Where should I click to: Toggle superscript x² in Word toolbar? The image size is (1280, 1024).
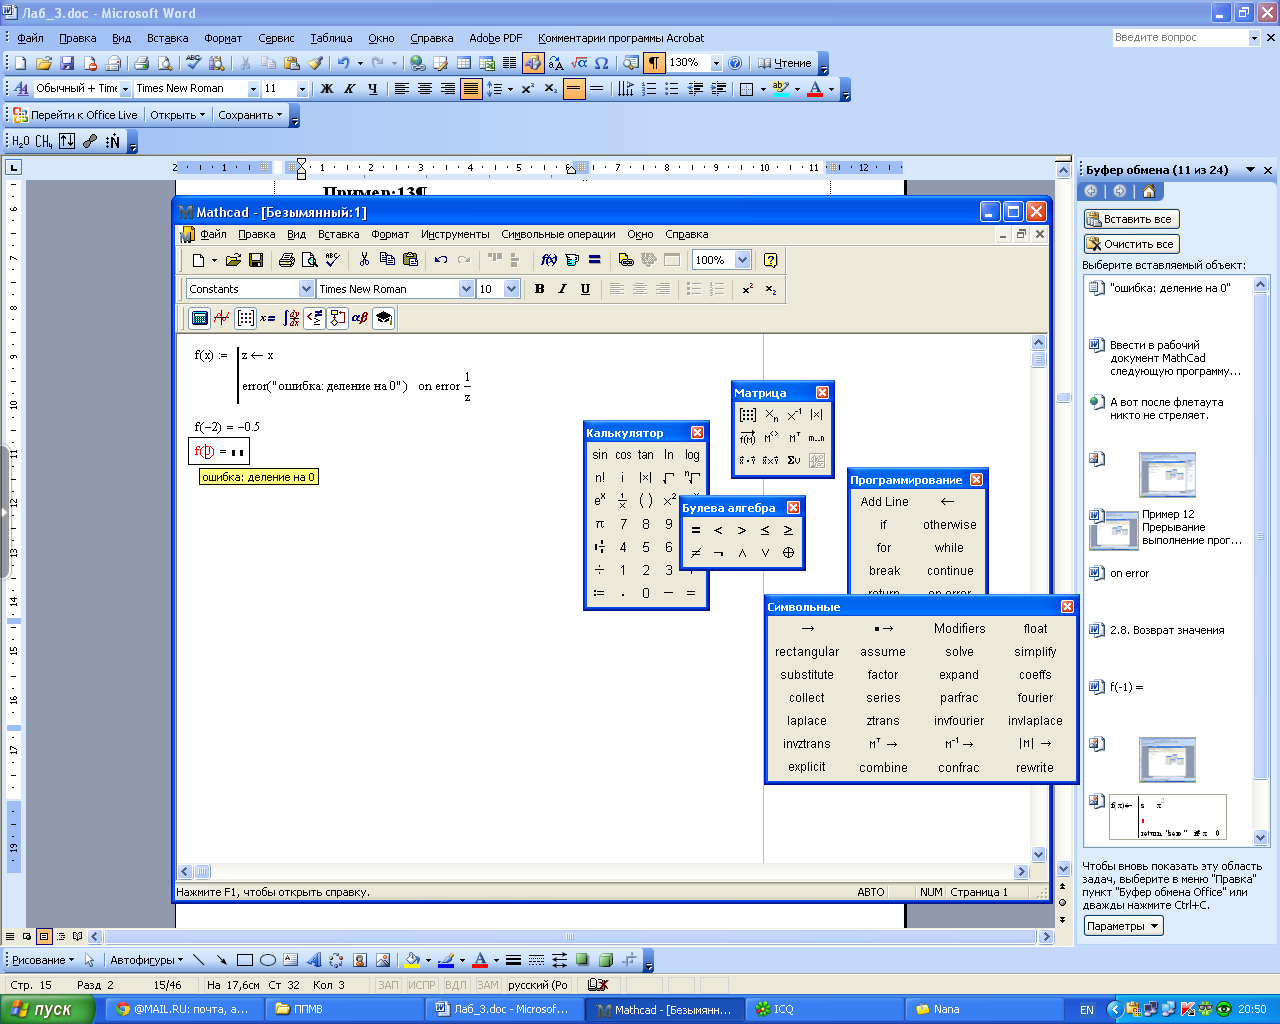[x=528, y=89]
